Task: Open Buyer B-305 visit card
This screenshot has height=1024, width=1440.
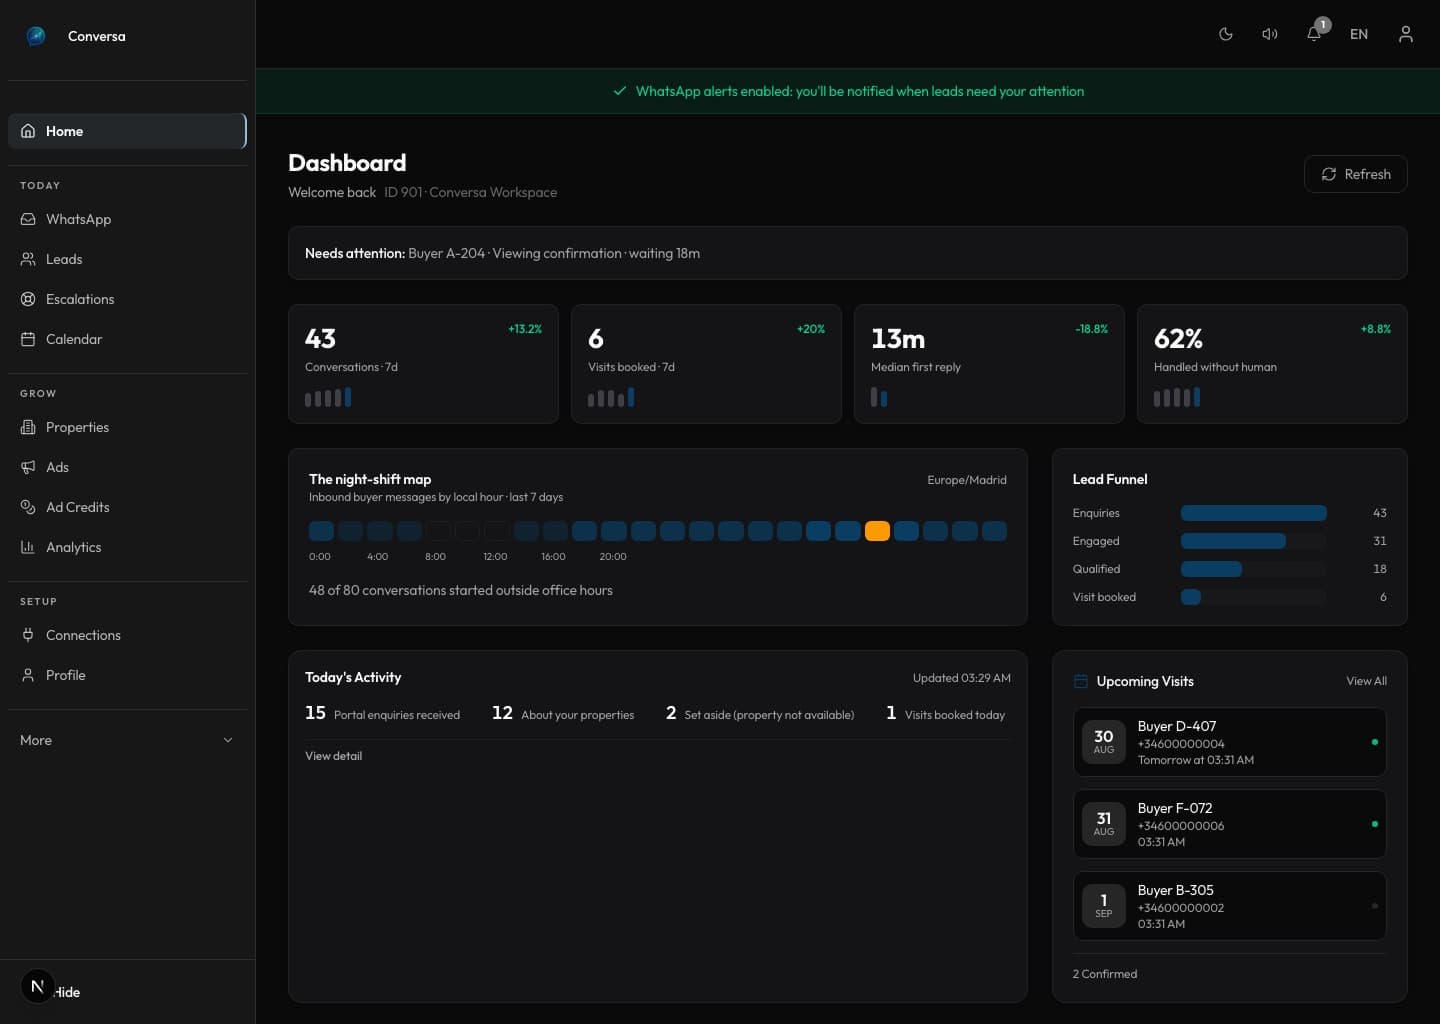Action: pos(1230,906)
